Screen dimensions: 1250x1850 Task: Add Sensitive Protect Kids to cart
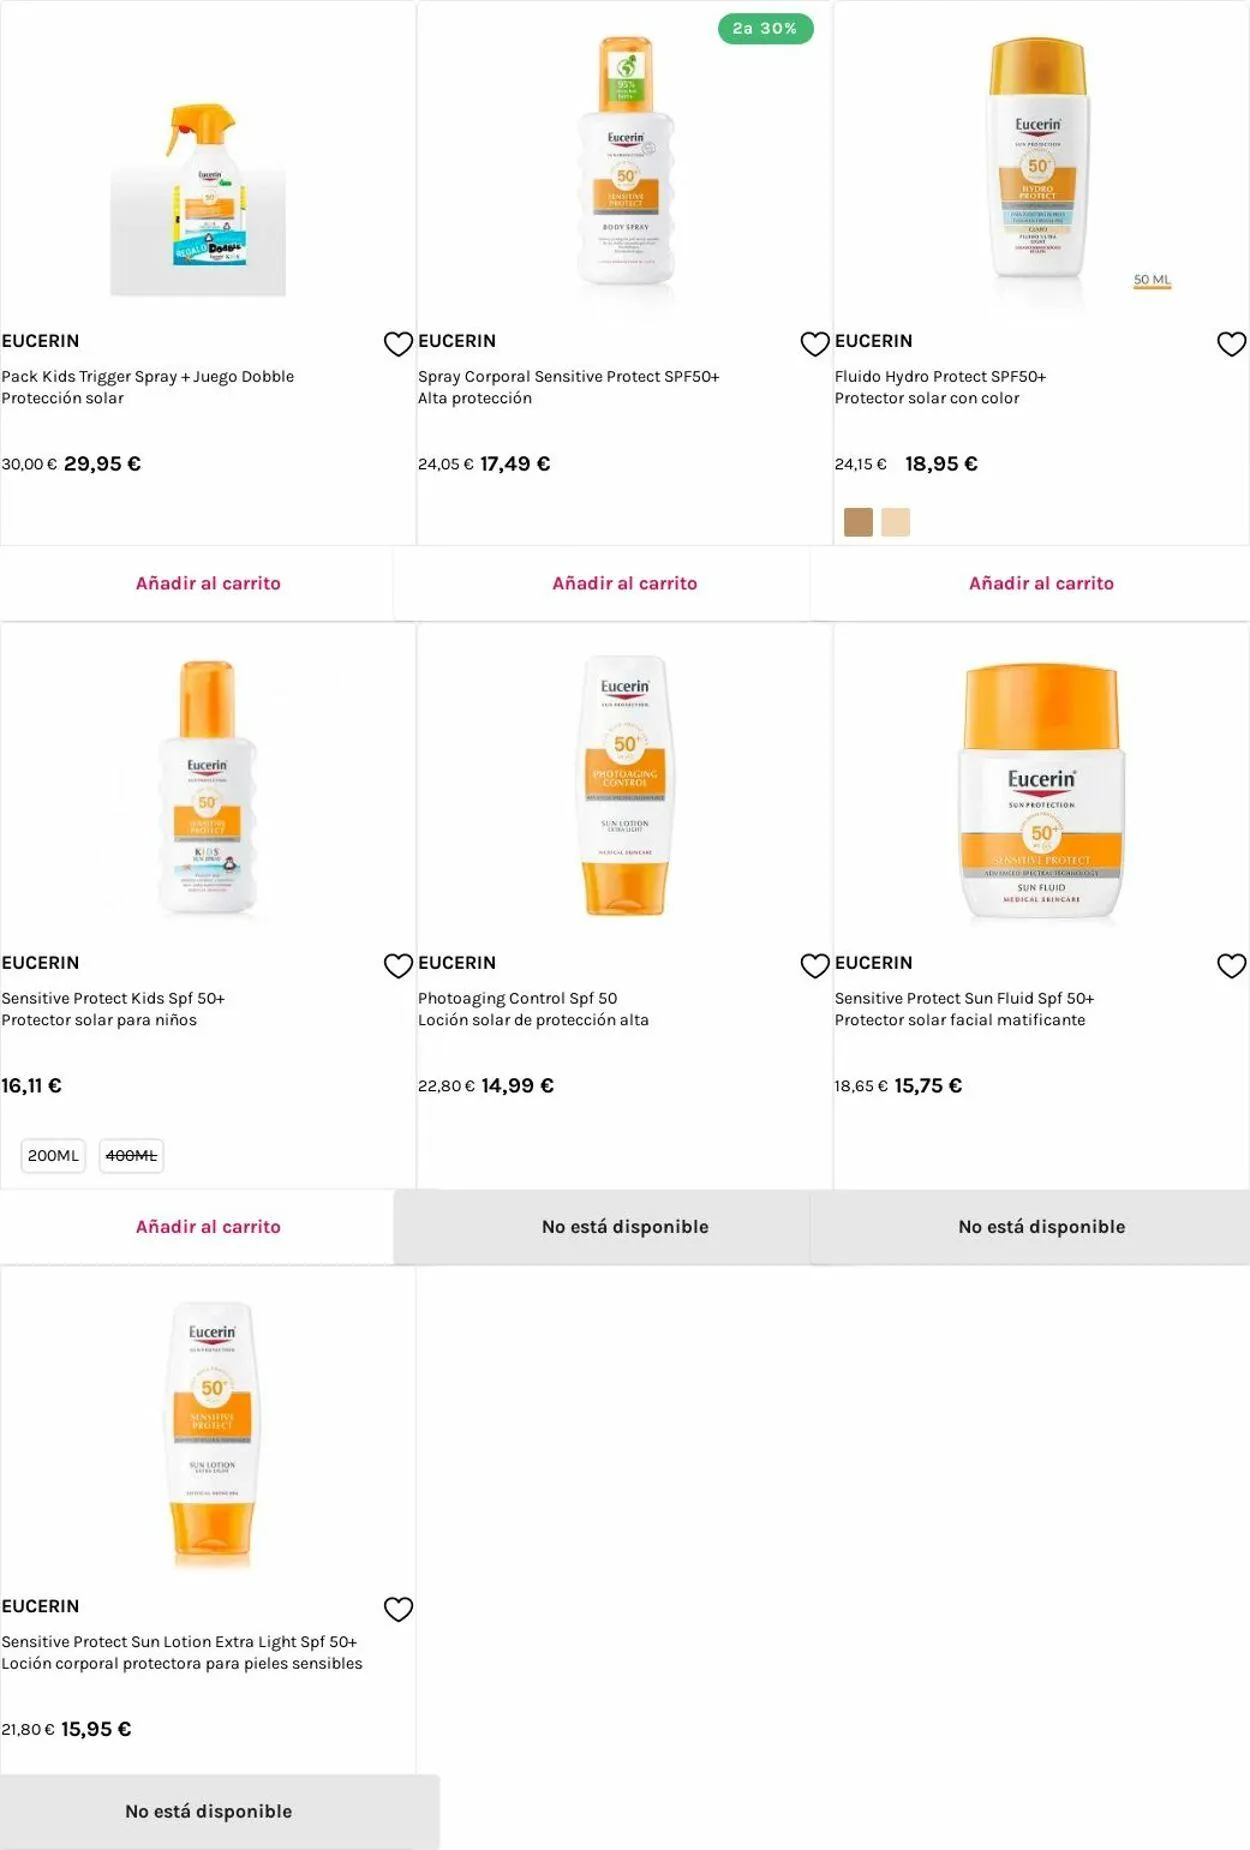pos(208,1227)
